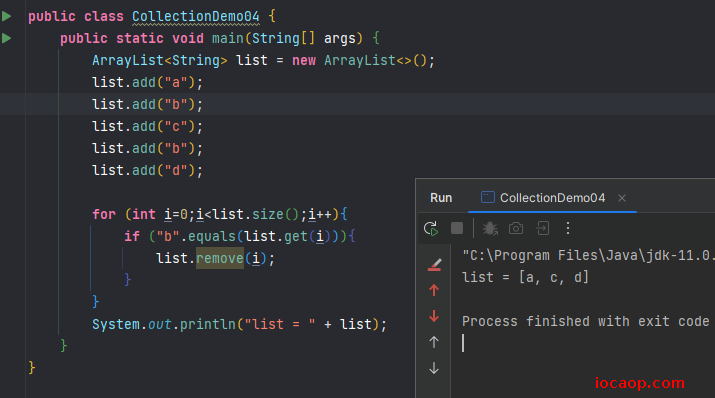
Task: Run class CollectionDemo04 from gutter arrow
Action: [x=6, y=16]
